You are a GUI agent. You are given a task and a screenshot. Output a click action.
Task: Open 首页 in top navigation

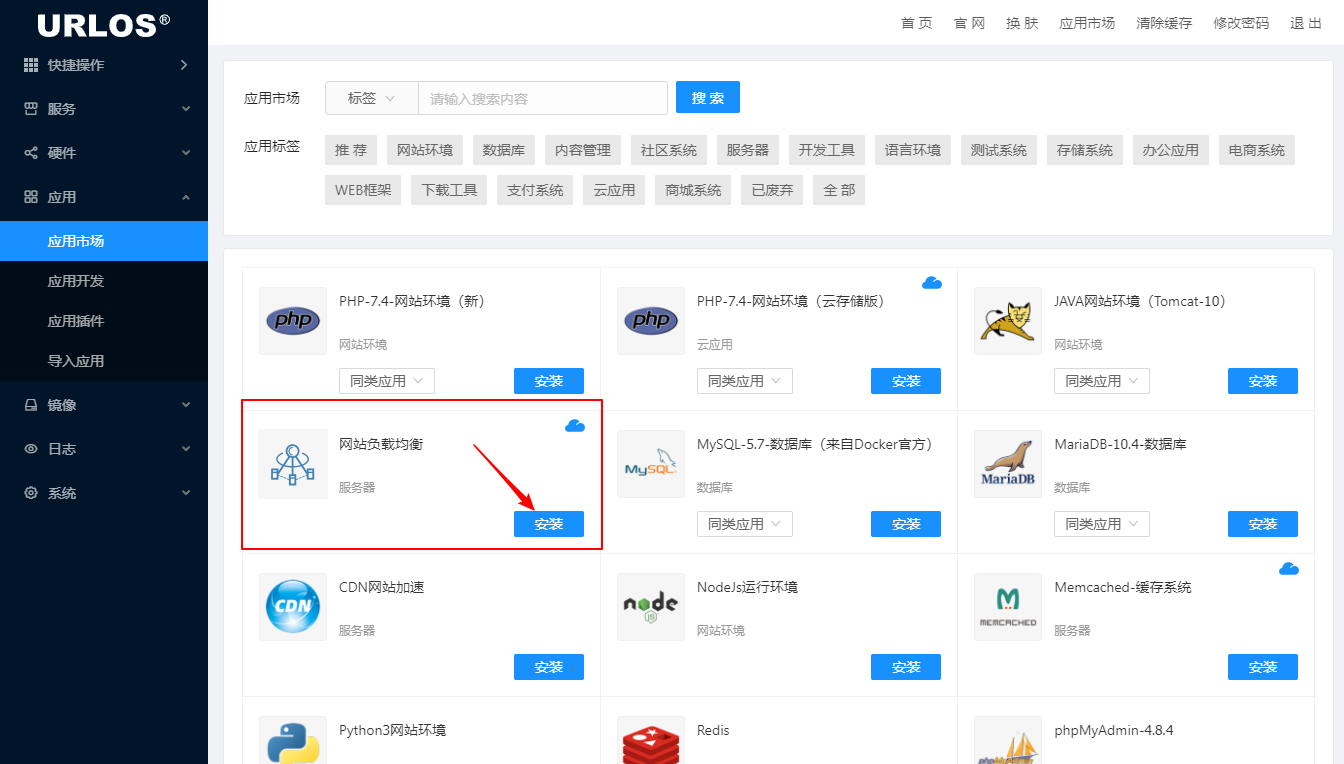click(917, 23)
